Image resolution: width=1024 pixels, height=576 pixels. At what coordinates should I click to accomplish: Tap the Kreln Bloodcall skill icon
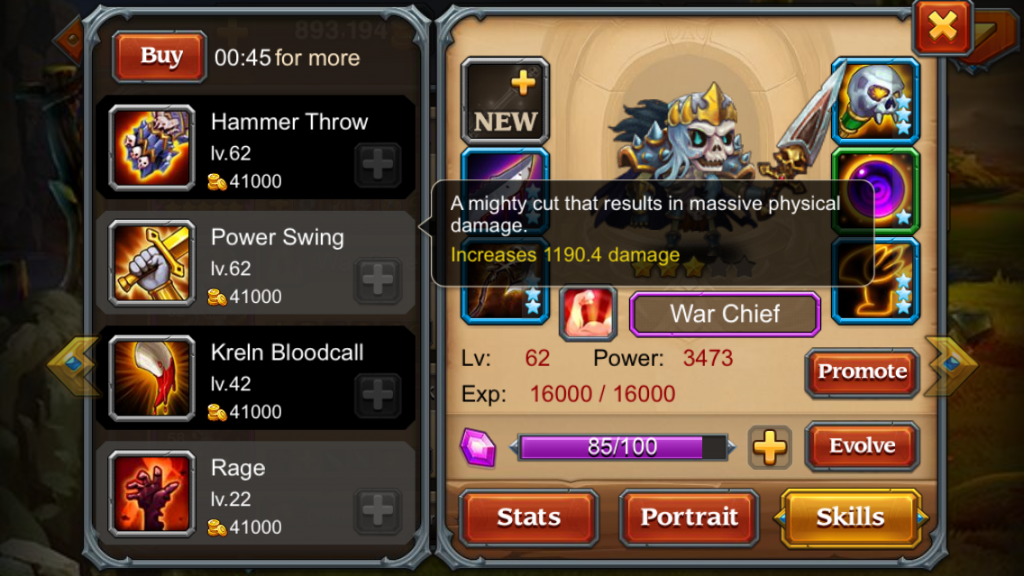pyautogui.click(x=152, y=378)
